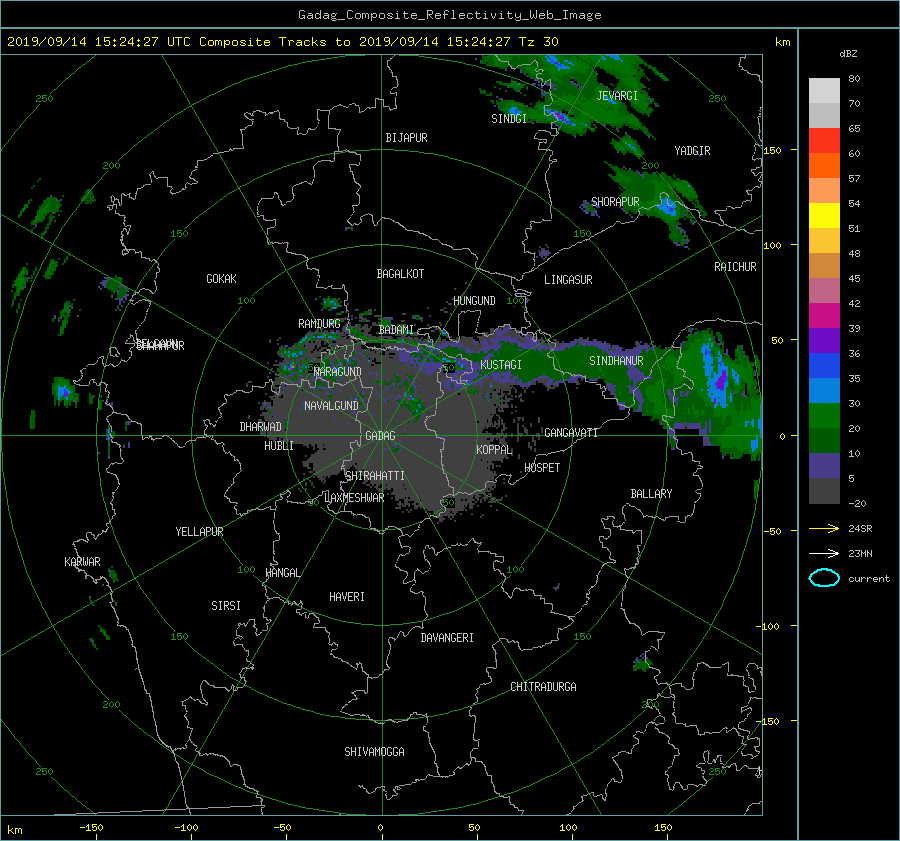Click the yellow 'km' label in the bottom-left corner
Viewport: 900px width, 841px height.
click(x=14, y=830)
